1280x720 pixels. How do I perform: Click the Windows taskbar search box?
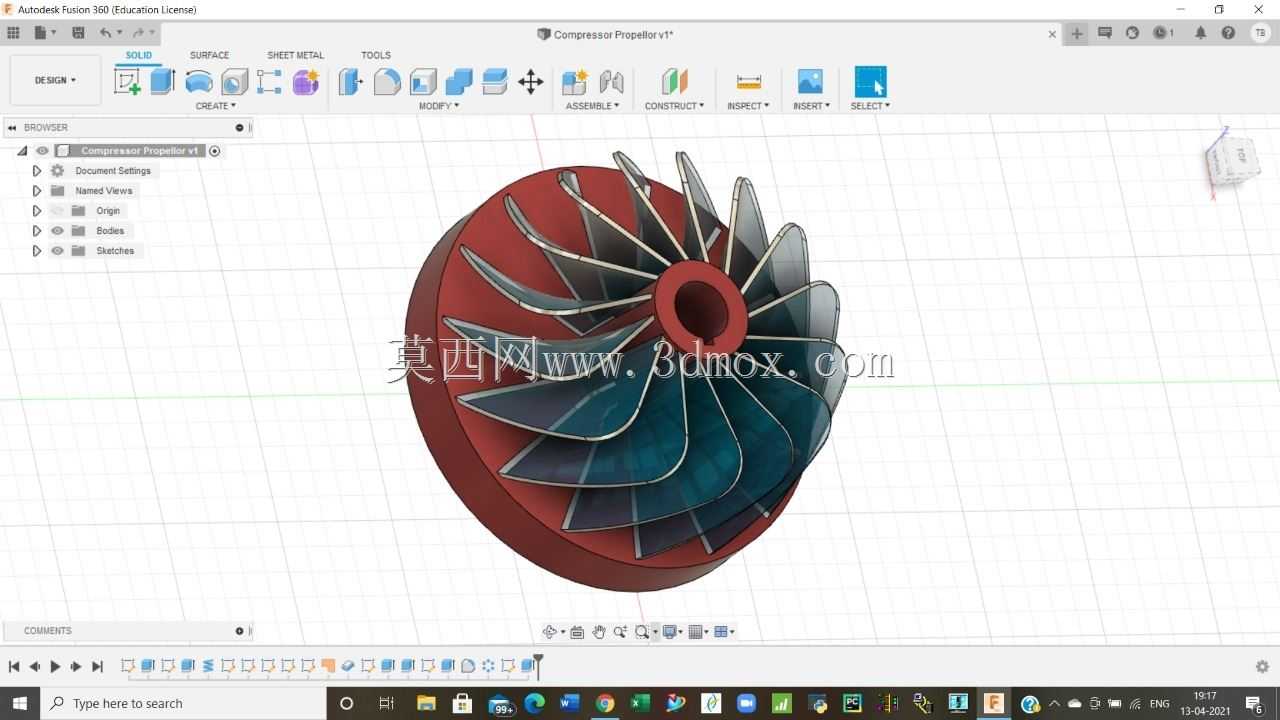(x=183, y=703)
